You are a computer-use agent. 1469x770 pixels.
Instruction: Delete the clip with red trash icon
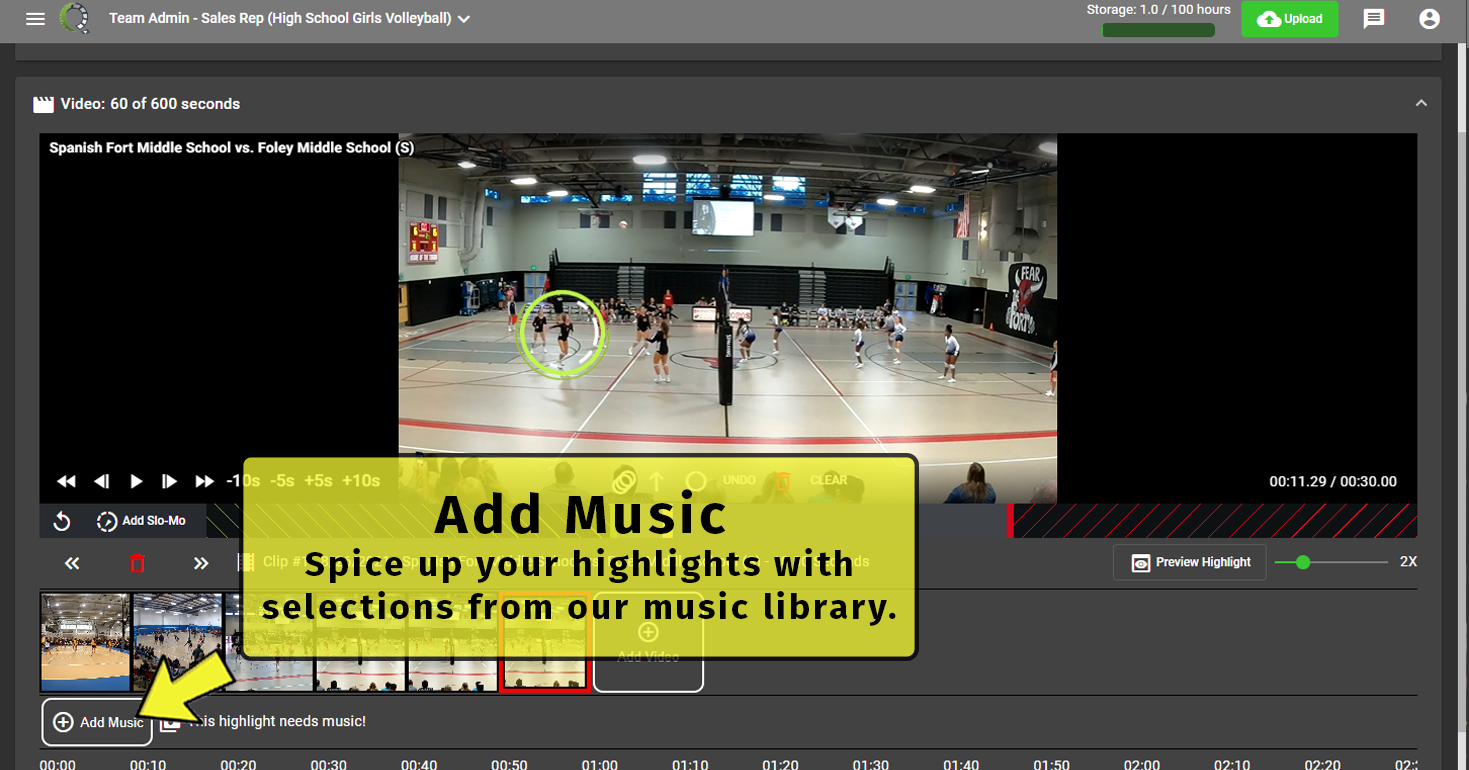[x=137, y=563]
